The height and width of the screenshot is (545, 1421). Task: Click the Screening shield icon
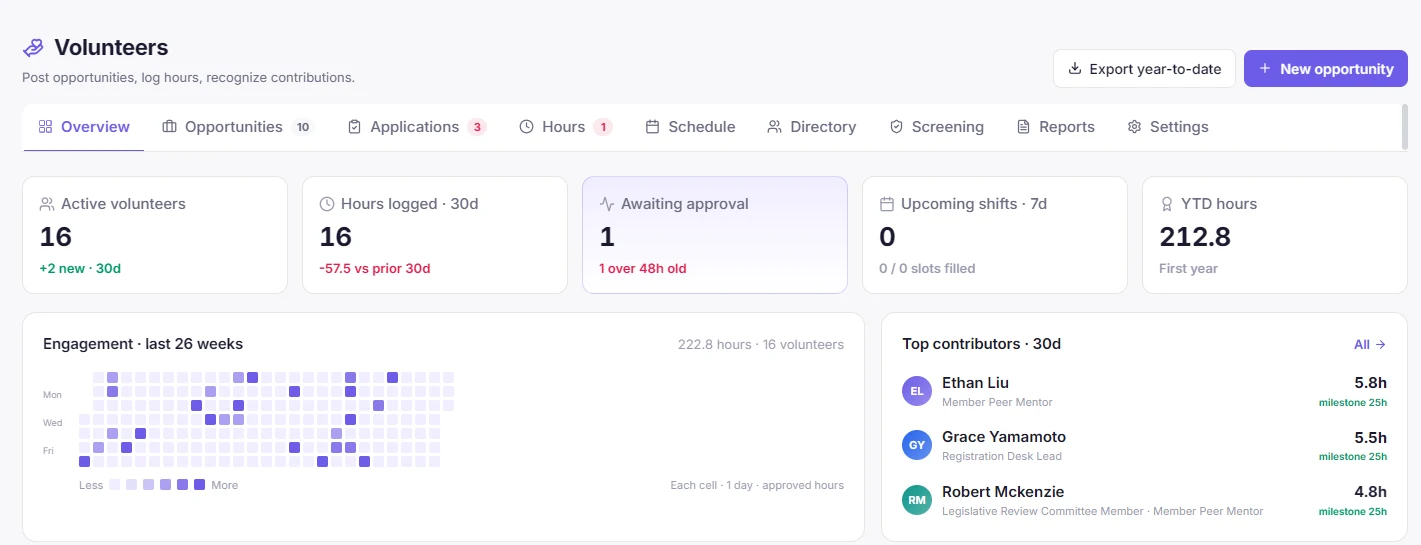(896, 127)
